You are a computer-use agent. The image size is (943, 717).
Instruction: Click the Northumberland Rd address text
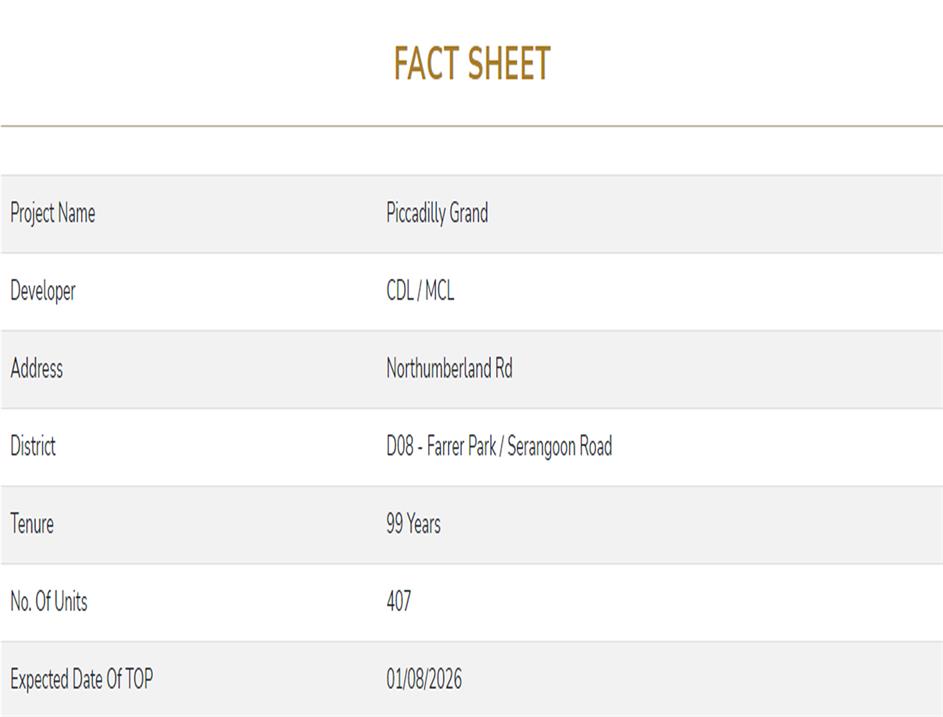click(x=449, y=368)
